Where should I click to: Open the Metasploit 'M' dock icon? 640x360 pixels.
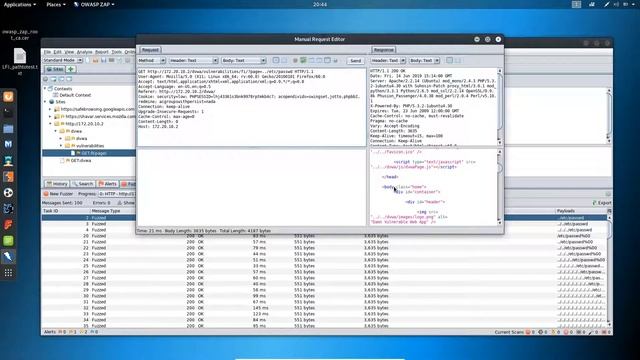click(8, 144)
